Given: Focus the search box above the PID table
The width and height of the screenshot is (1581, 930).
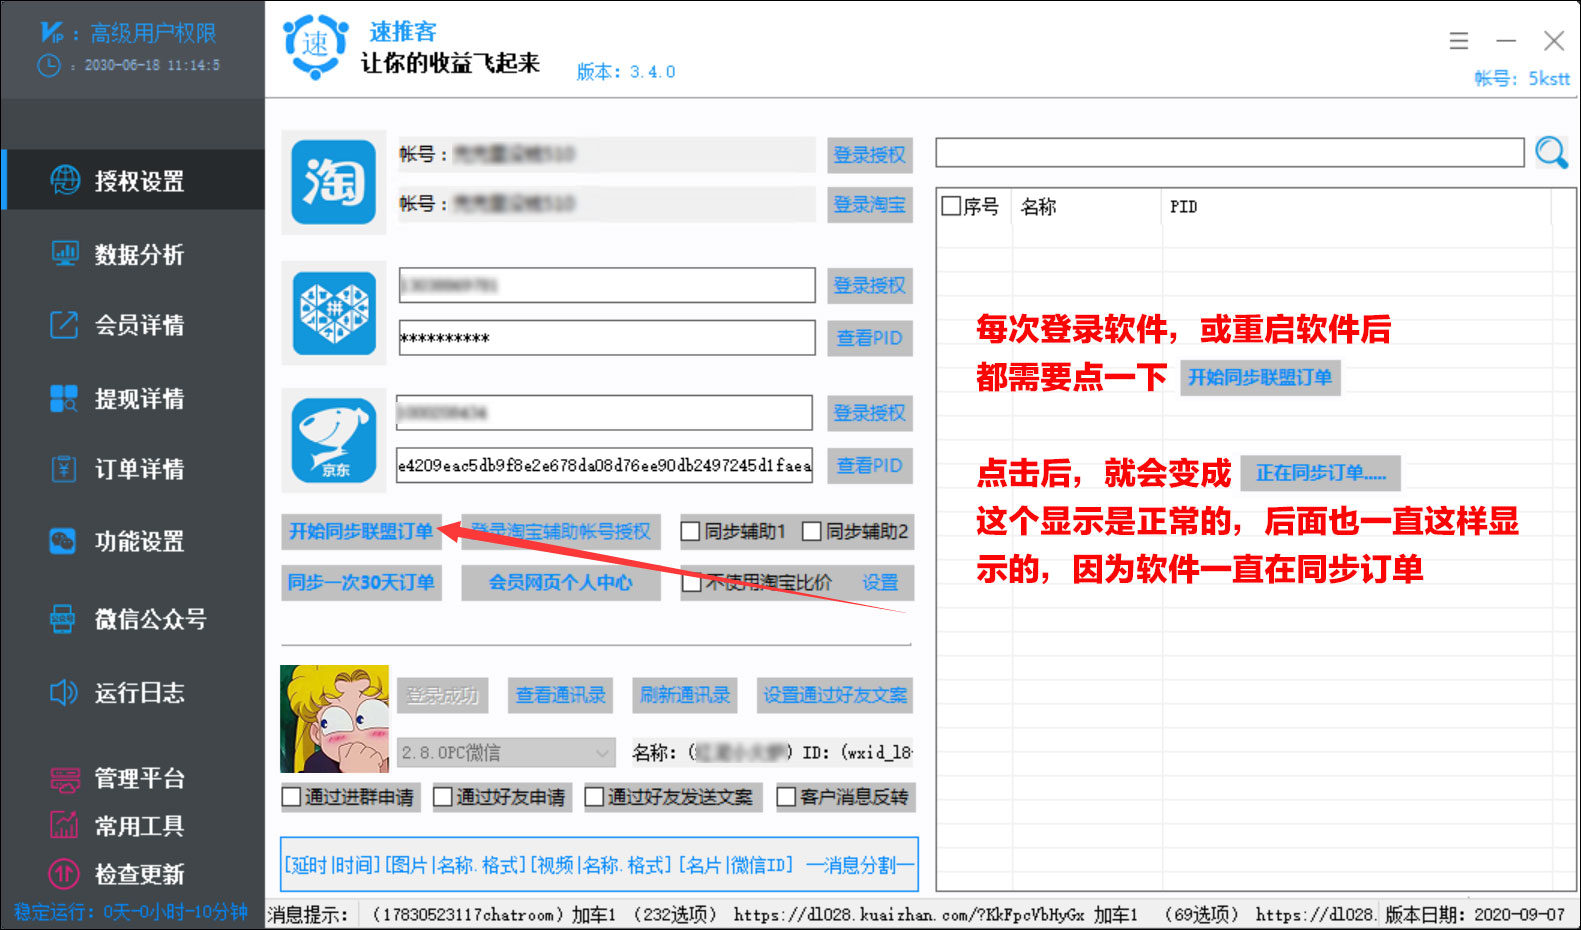Looking at the screenshot, I should pyautogui.click(x=1230, y=153).
